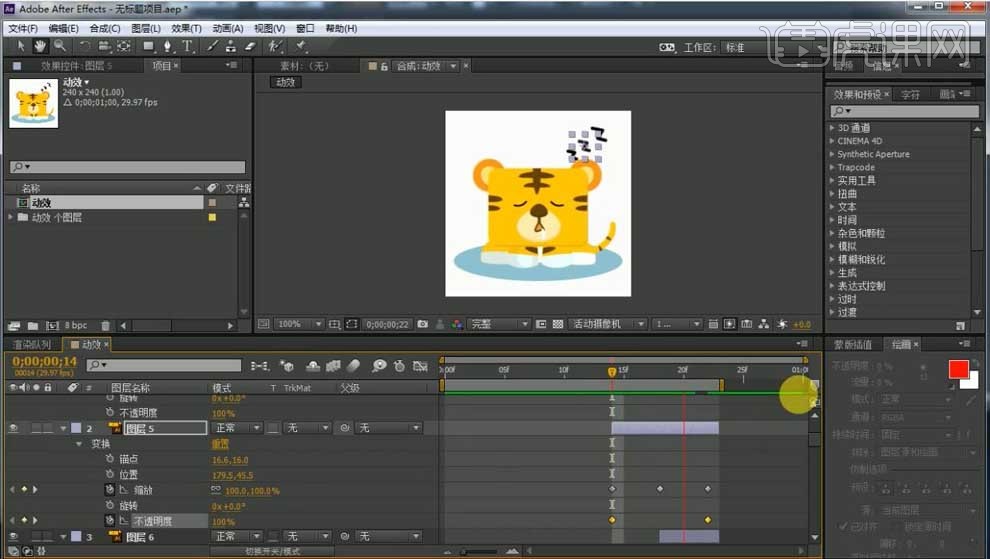Expand the 3D 通道 effects category
This screenshot has width=990, height=559.
pos(832,128)
